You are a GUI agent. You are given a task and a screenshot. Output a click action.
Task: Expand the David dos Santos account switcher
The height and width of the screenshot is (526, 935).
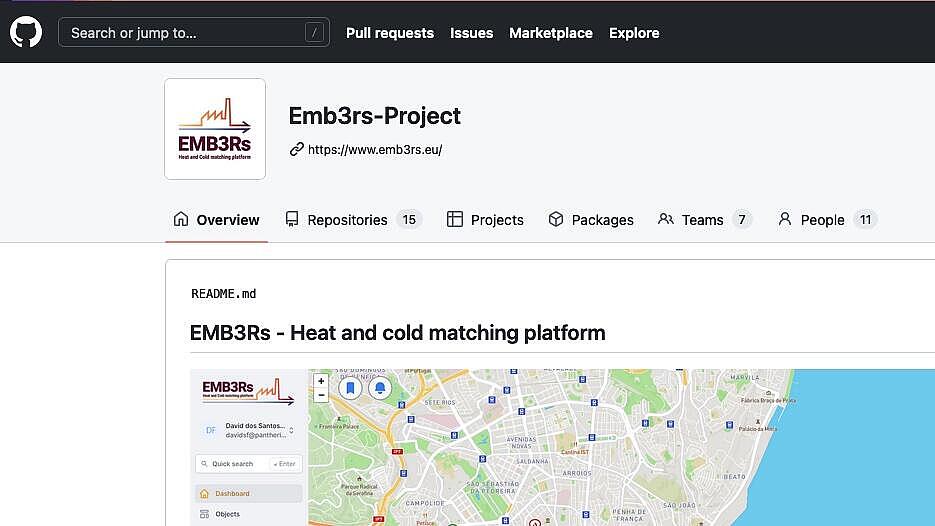click(x=291, y=430)
